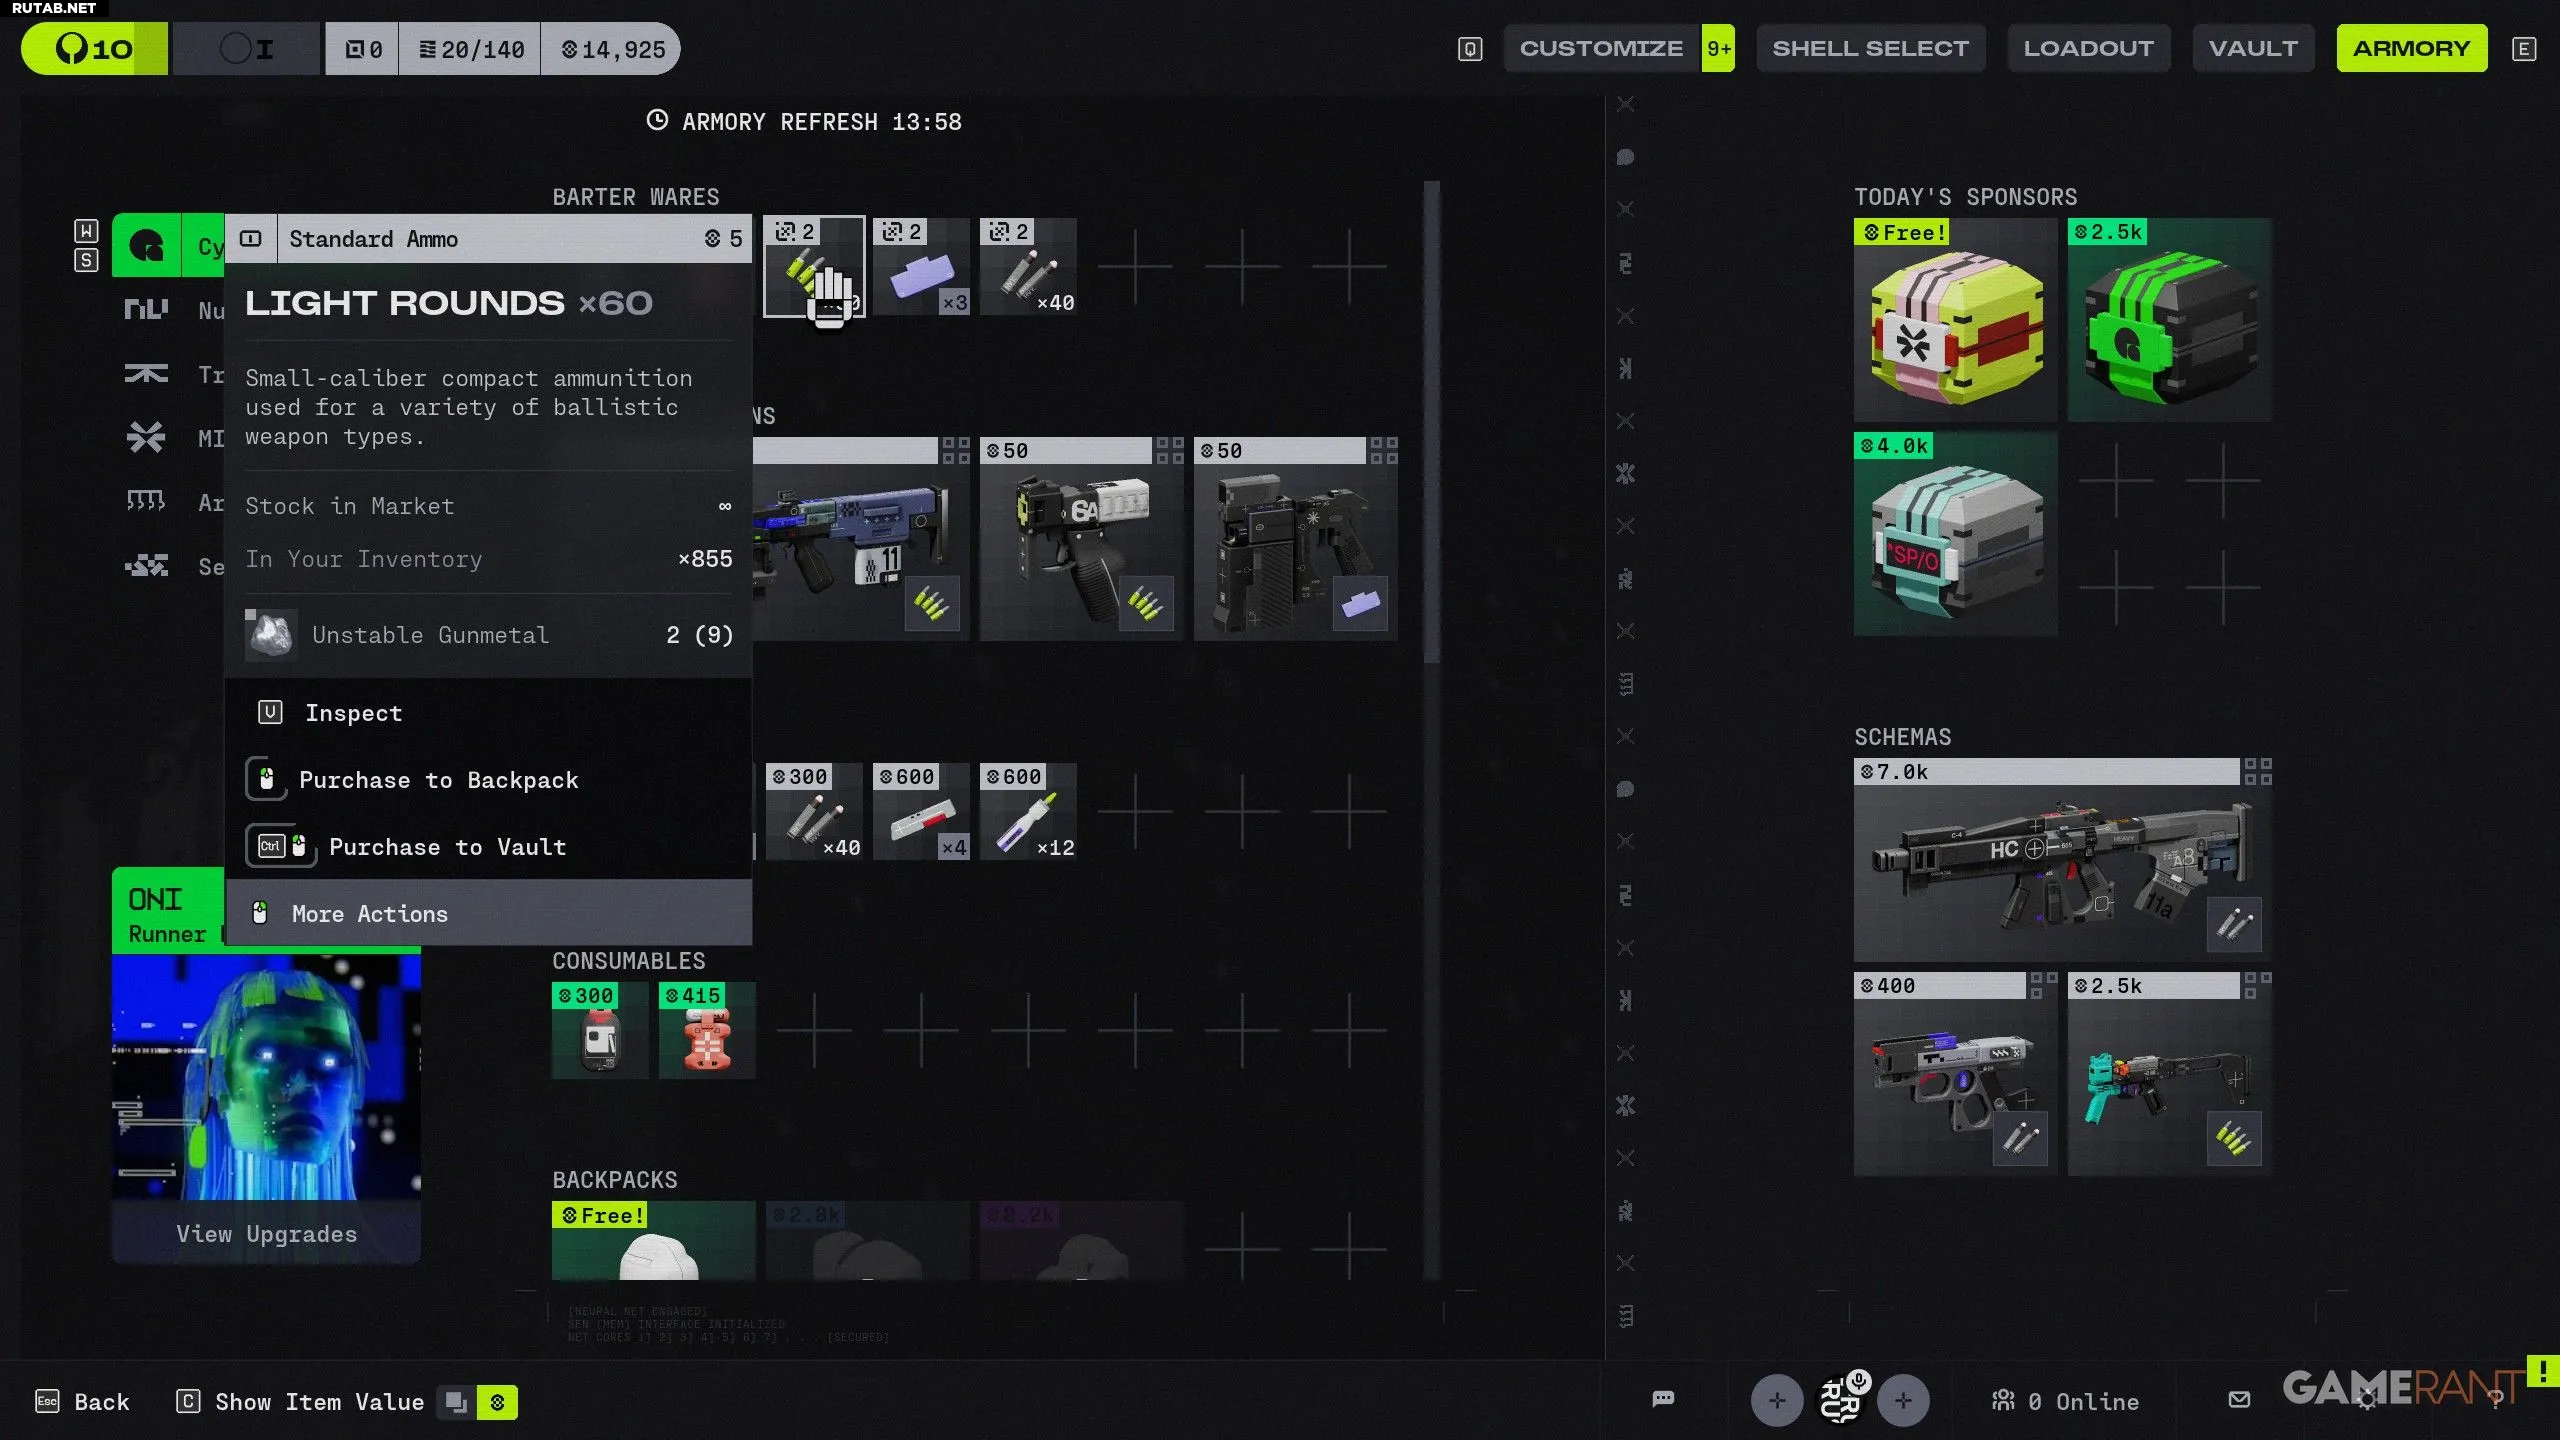Viewport: 2560px width, 1440px height.
Task: Choose Purchase to Backpack option
Action: [438, 780]
